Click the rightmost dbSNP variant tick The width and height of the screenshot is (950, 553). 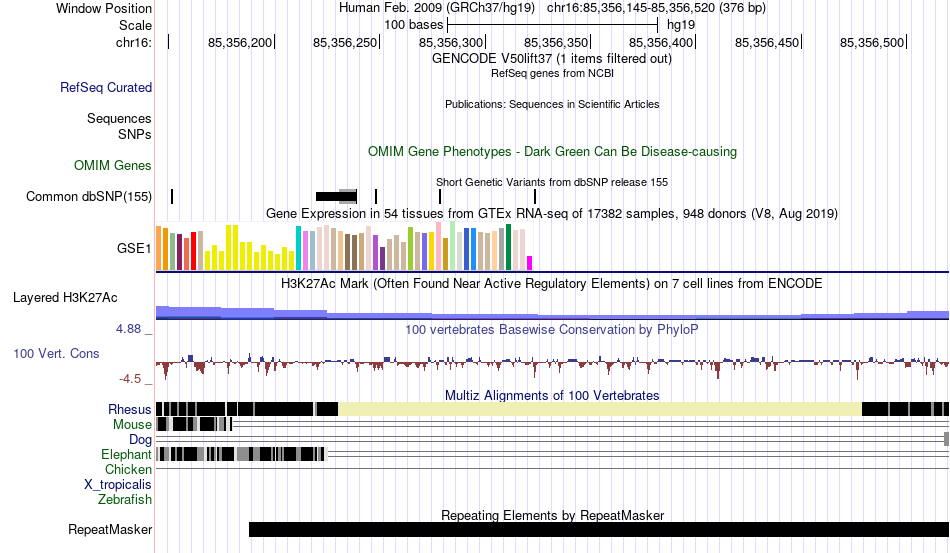click(x=535, y=196)
